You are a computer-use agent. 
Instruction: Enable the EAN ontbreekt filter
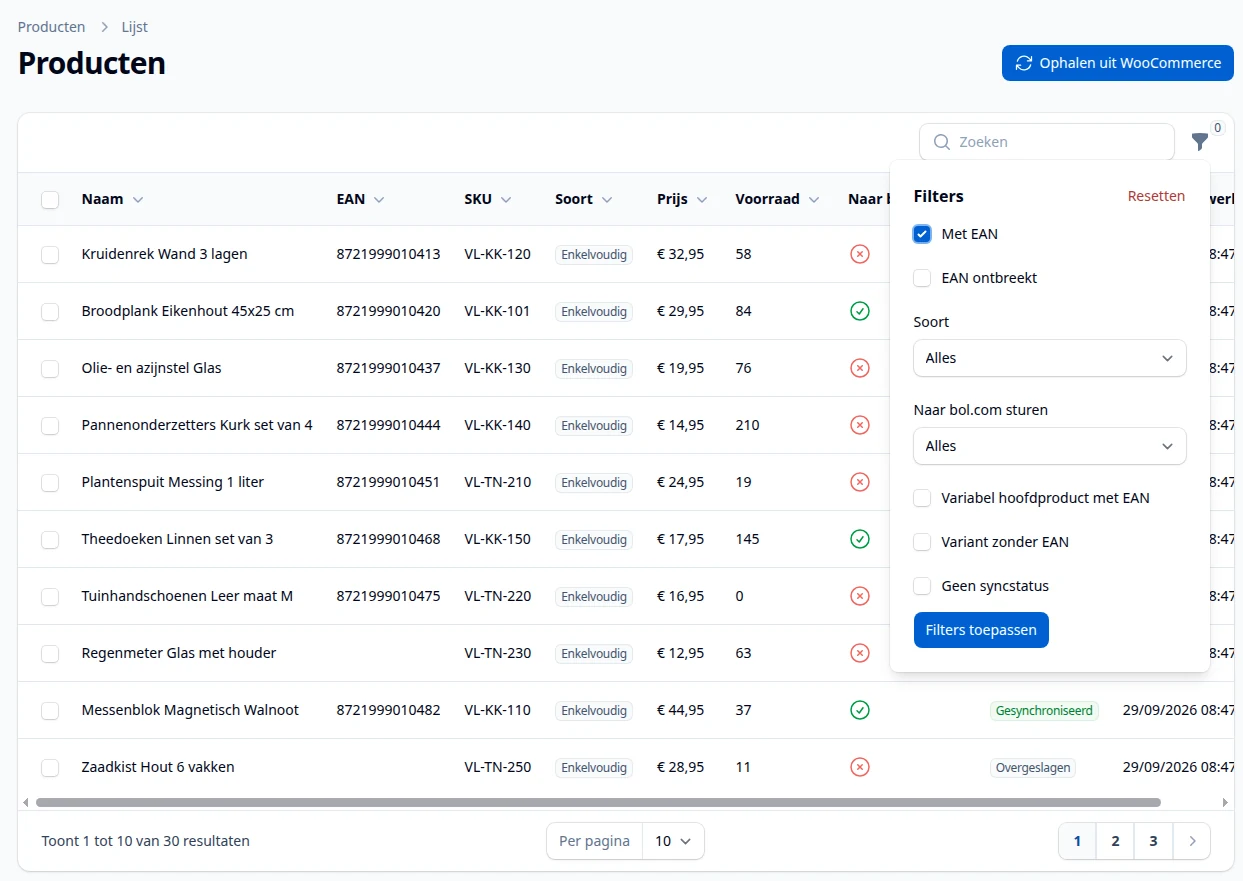[922, 278]
